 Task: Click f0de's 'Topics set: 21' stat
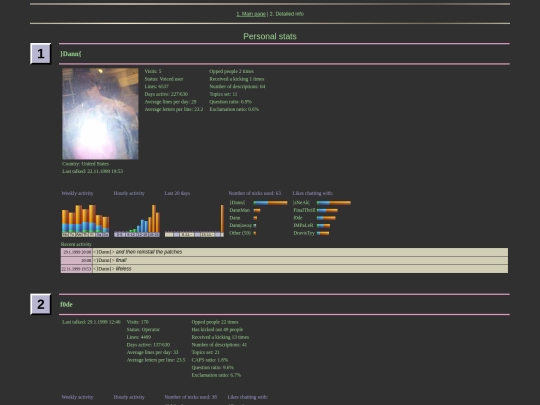[x=206, y=352]
